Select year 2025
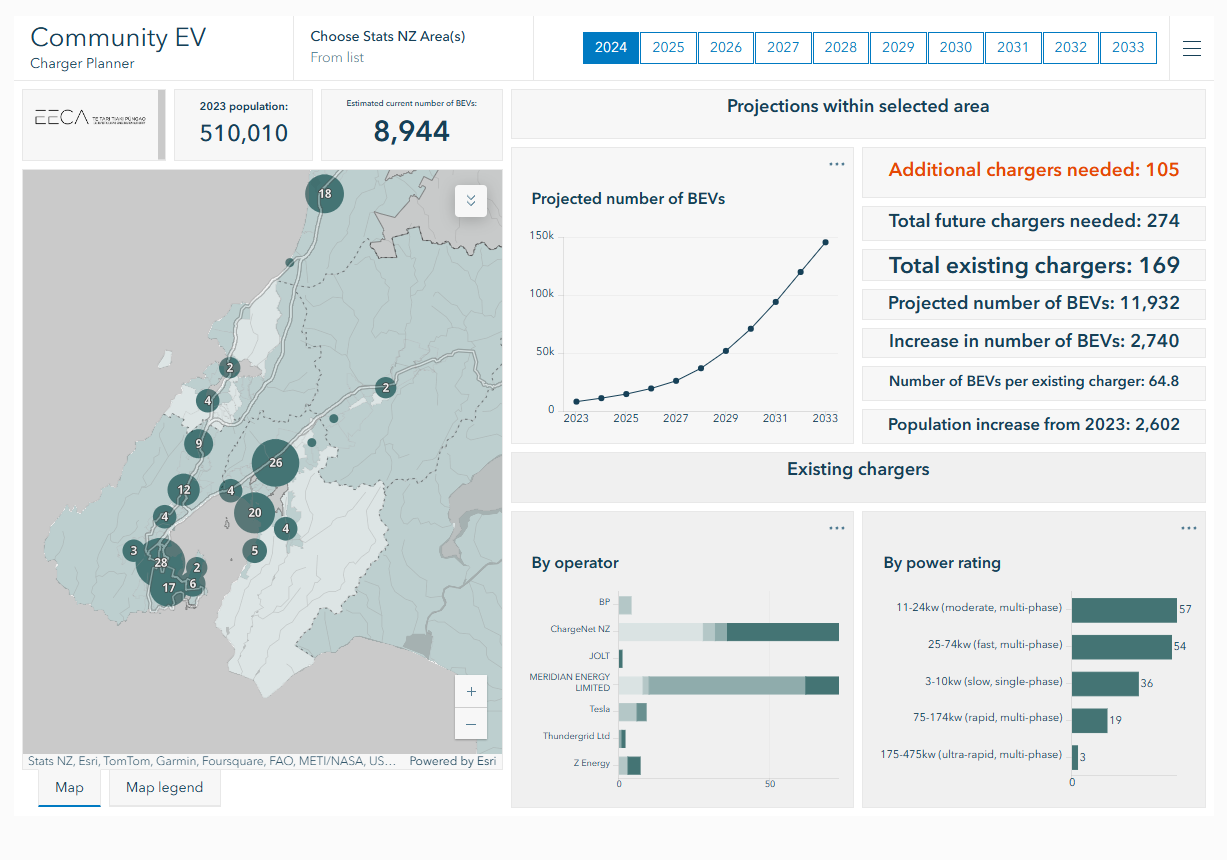The height and width of the screenshot is (860, 1227). pyautogui.click(x=668, y=48)
